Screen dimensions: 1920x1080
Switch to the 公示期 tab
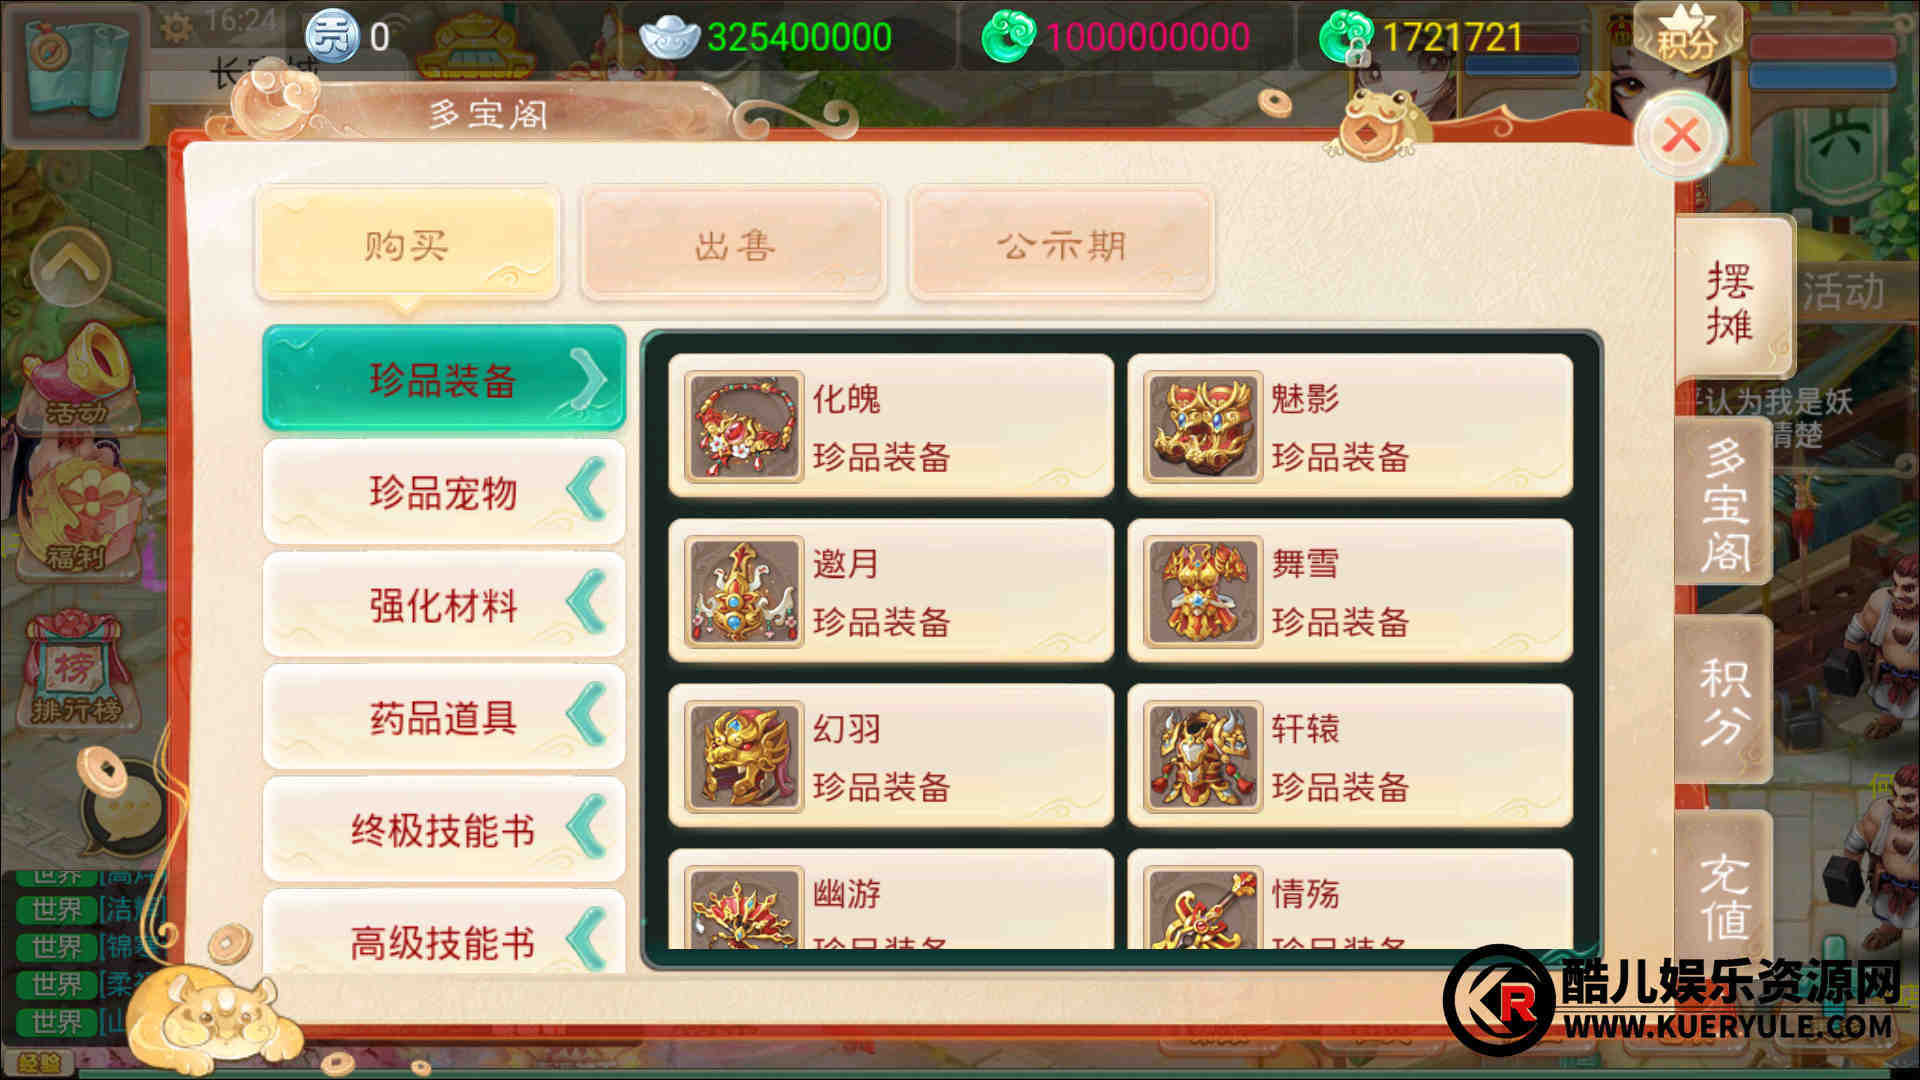1061,244
